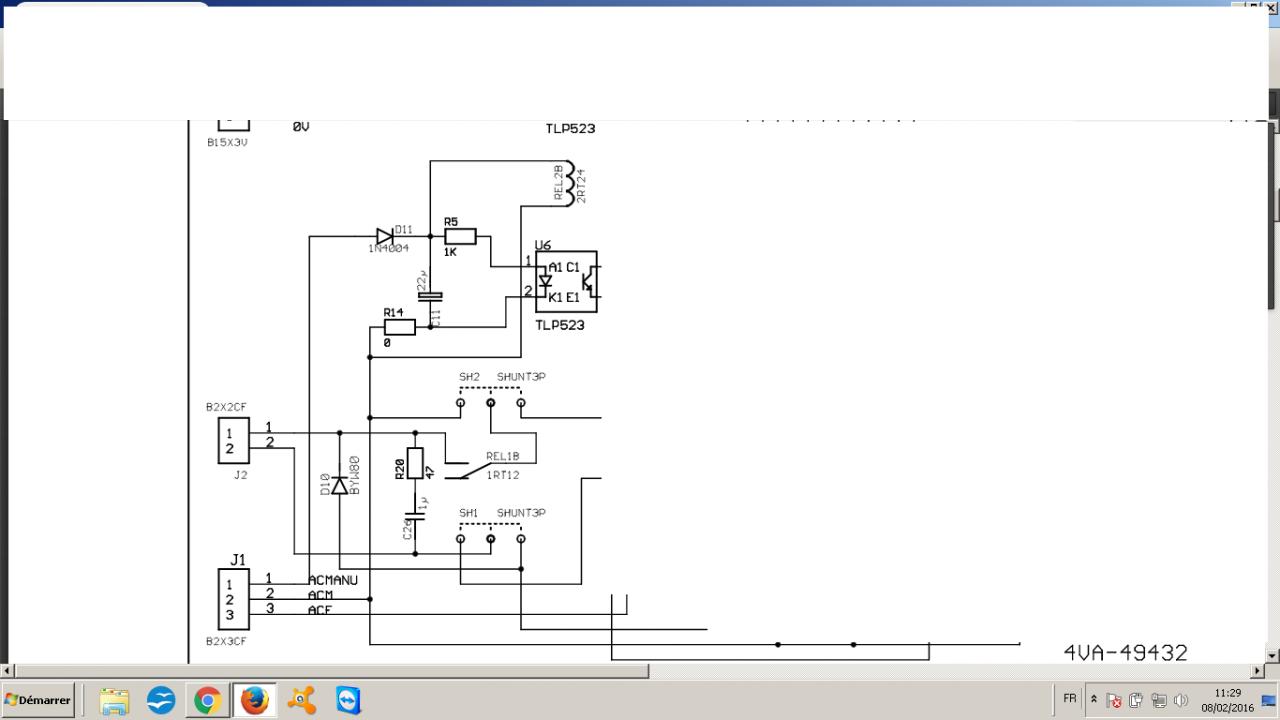Viewport: 1280px width, 720px height.
Task: Click the 0V net label
Action: [301, 127]
